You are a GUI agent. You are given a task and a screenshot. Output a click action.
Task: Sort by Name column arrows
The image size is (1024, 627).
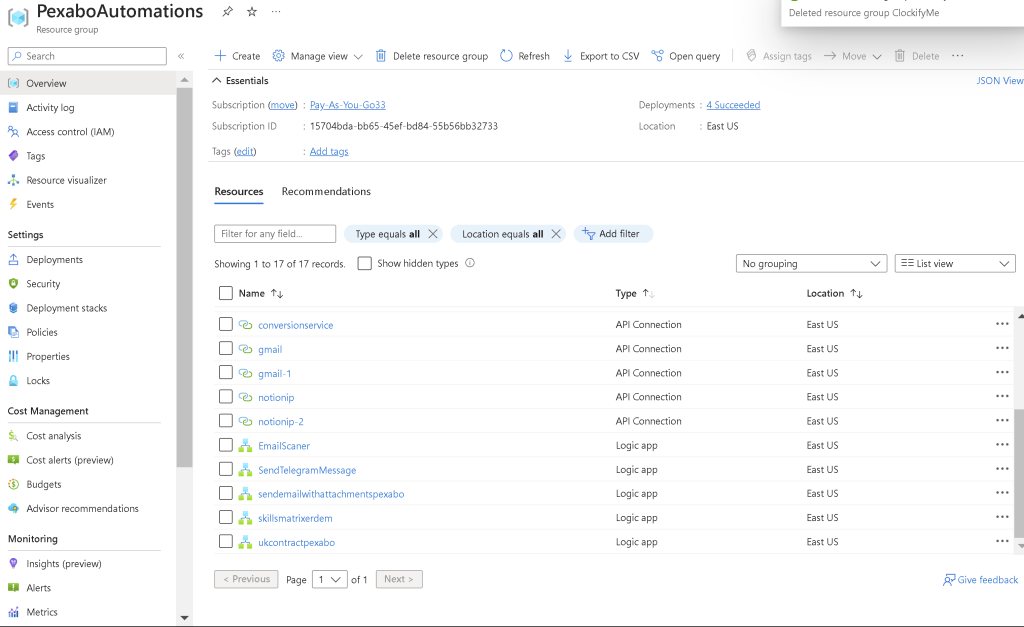tap(277, 294)
